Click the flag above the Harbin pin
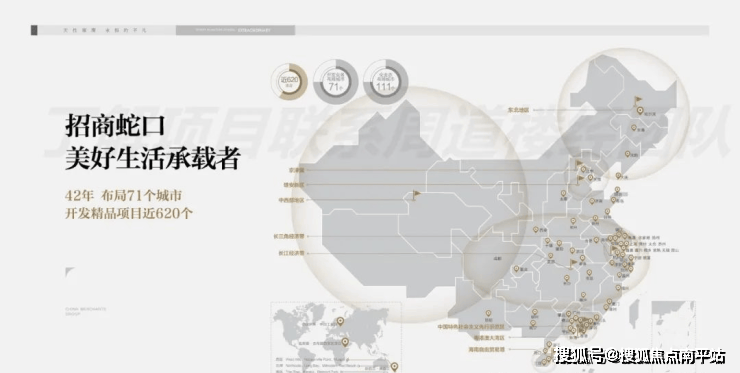This screenshot has height=373, width=740. pyautogui.click(x=638, y=101)
